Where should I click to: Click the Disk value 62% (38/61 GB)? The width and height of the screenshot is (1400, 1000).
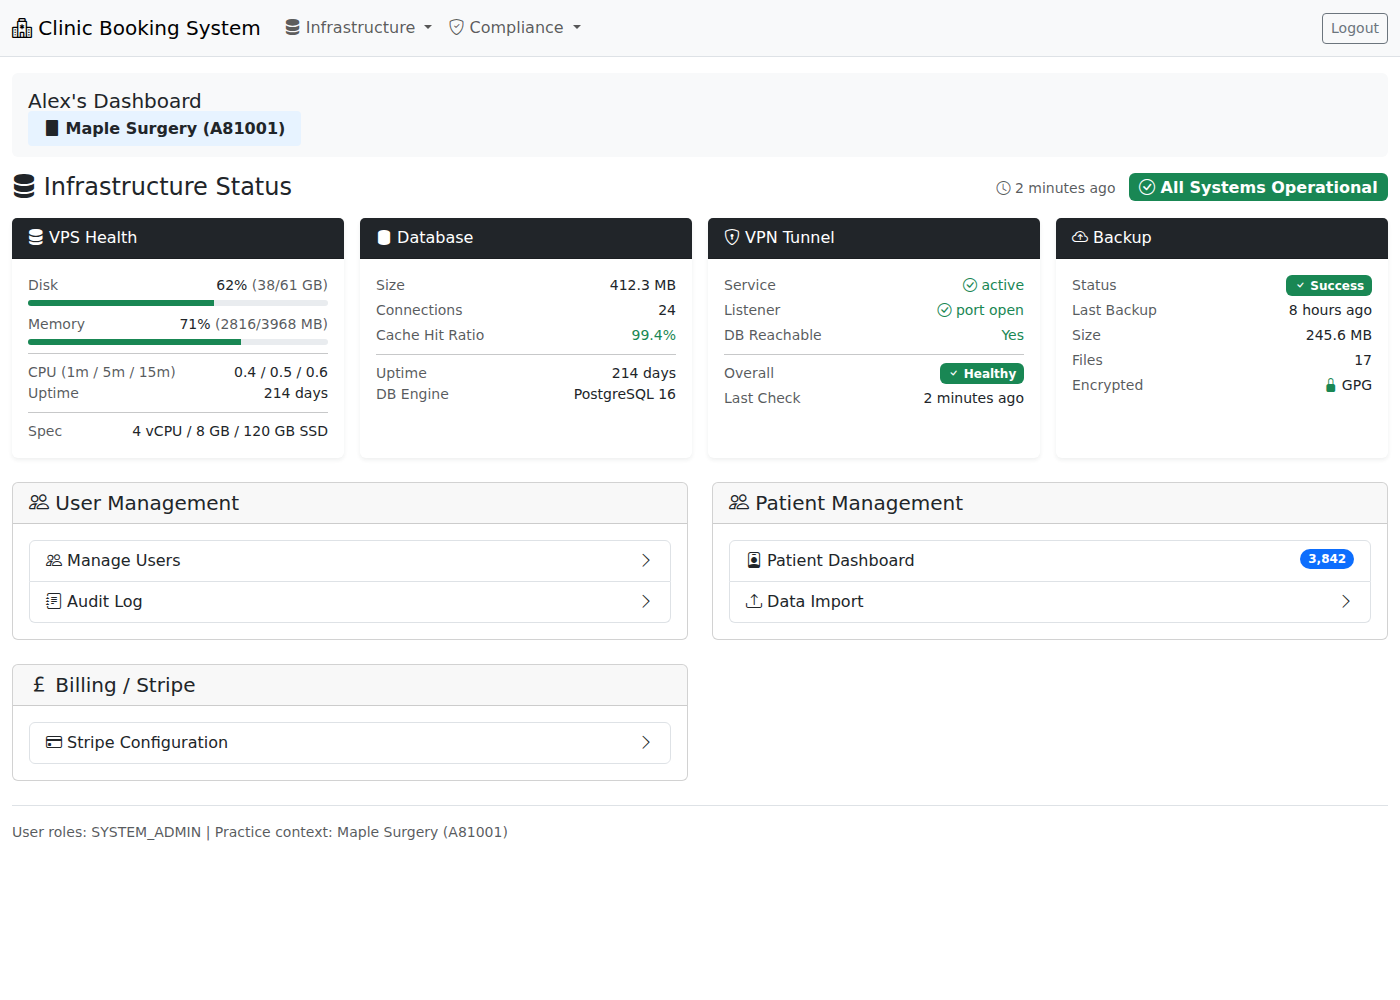pyautogui.click(x=272, y=285)
